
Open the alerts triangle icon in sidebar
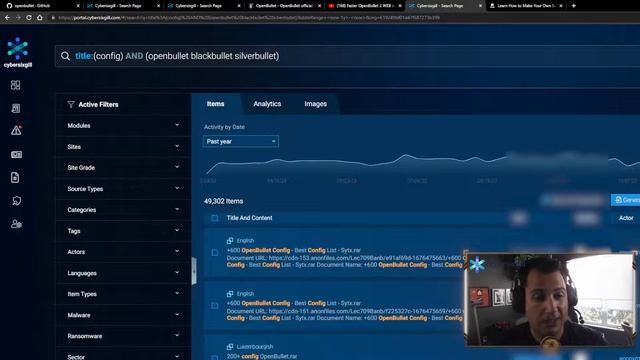tap(16, 130)
